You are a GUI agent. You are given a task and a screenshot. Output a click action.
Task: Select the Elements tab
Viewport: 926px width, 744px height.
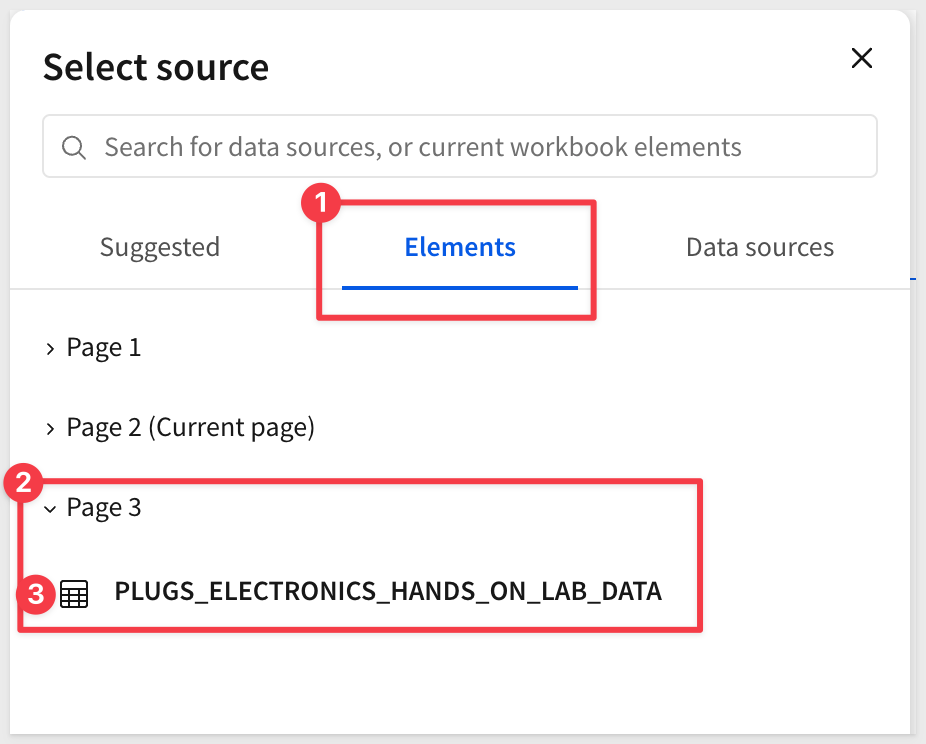tap(460, 247)
